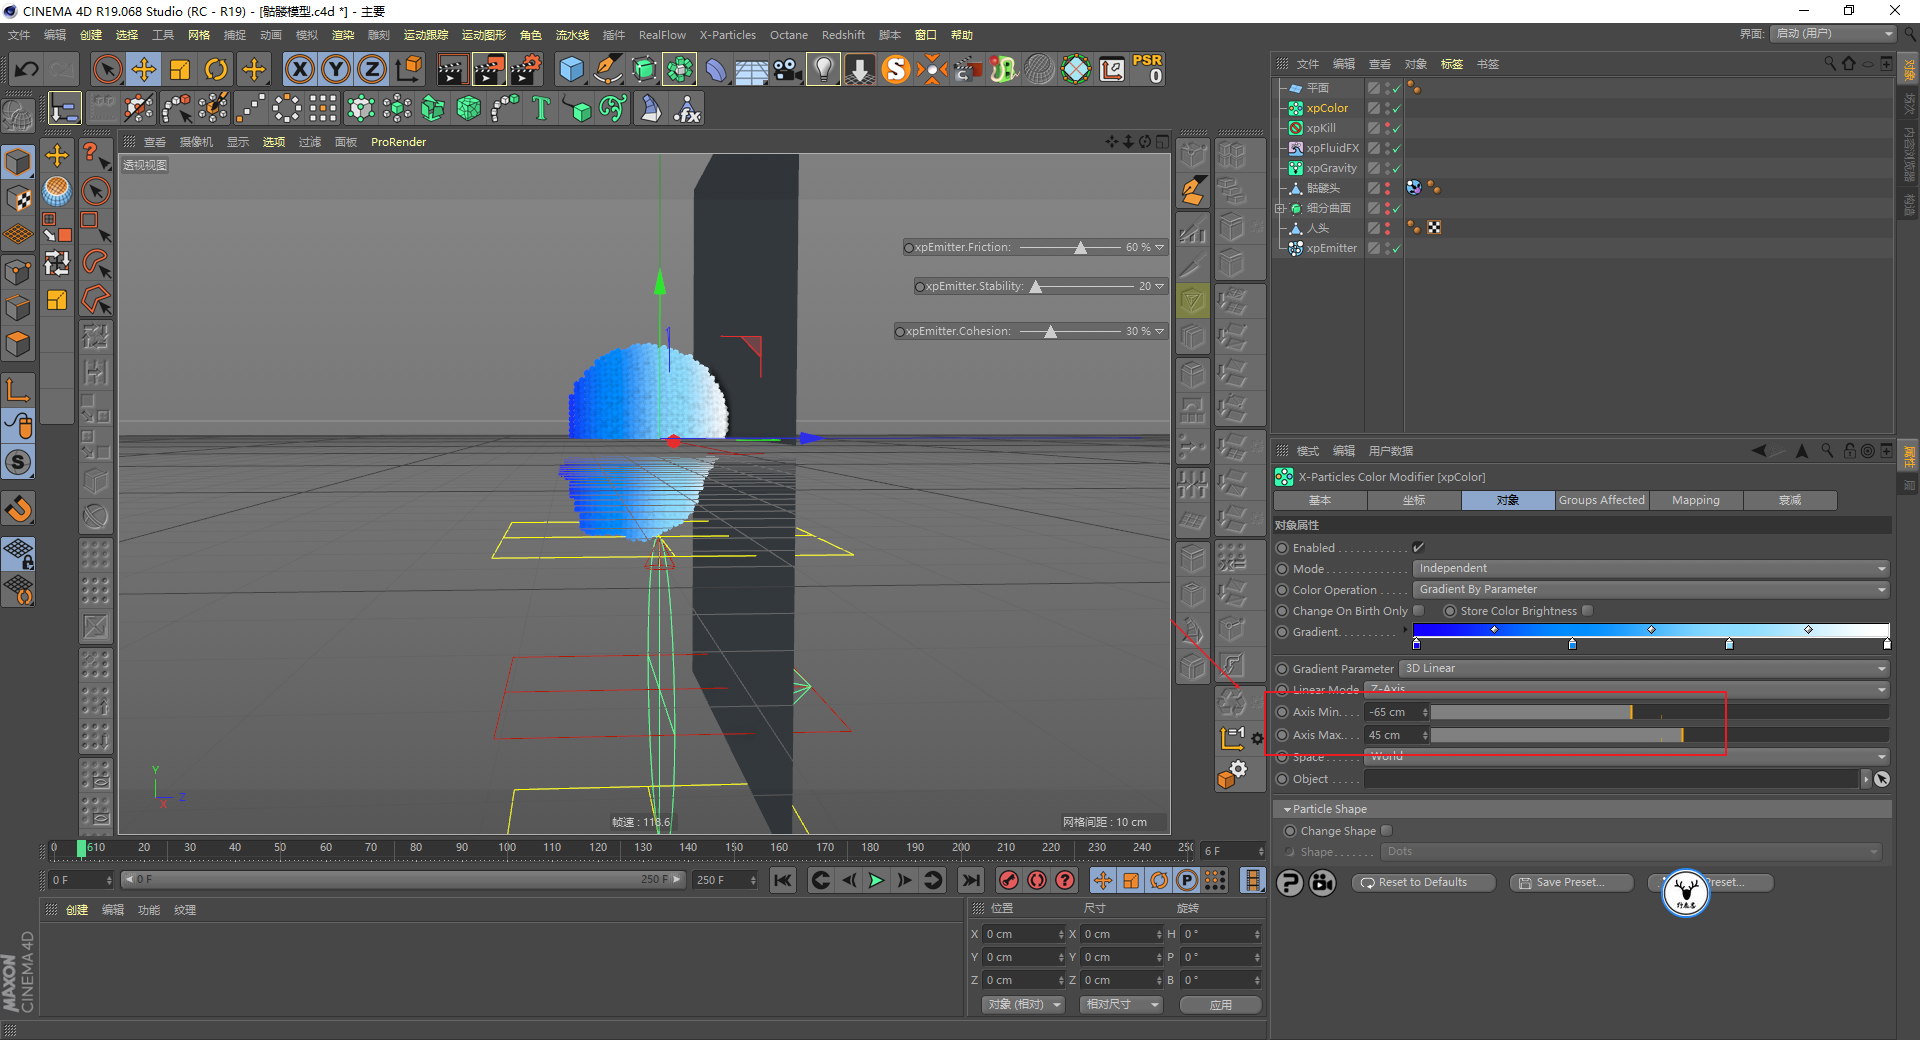Open the Linear Mode dropdown
The width and height of the screenshot is (1920, 1040).
tap(1627, 690)
